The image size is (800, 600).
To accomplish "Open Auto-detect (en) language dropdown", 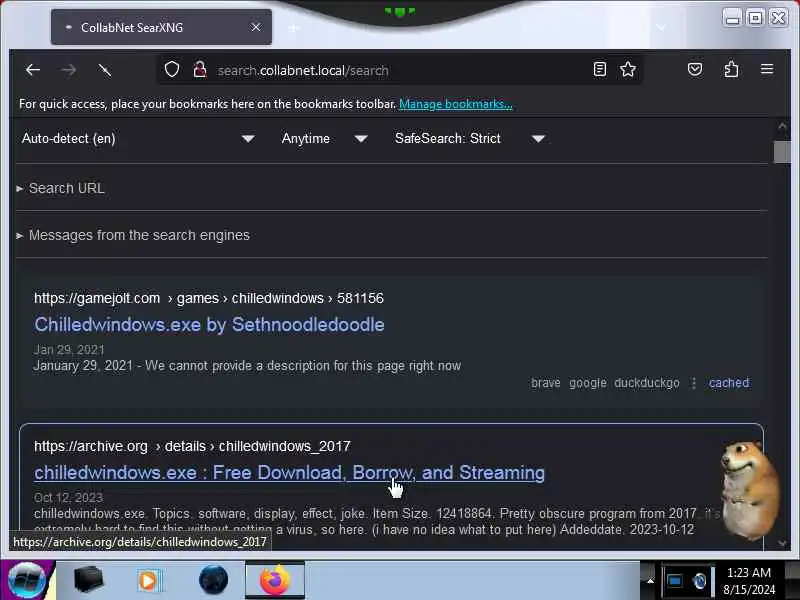I will click(x=138, y=139).
